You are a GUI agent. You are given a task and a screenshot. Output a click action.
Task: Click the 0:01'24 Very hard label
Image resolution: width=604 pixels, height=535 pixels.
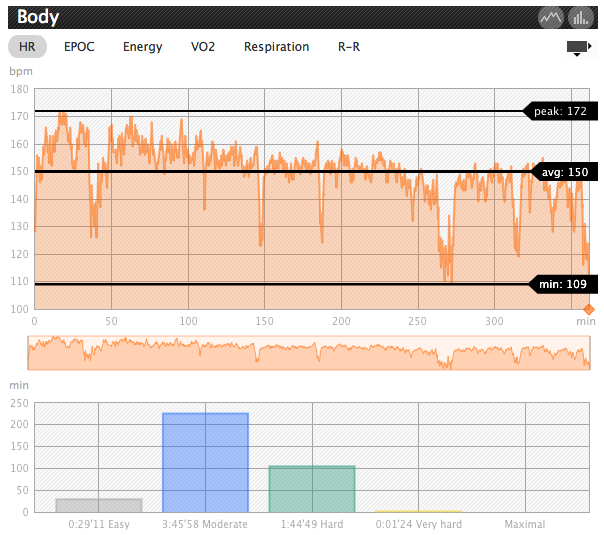(419, 524)
